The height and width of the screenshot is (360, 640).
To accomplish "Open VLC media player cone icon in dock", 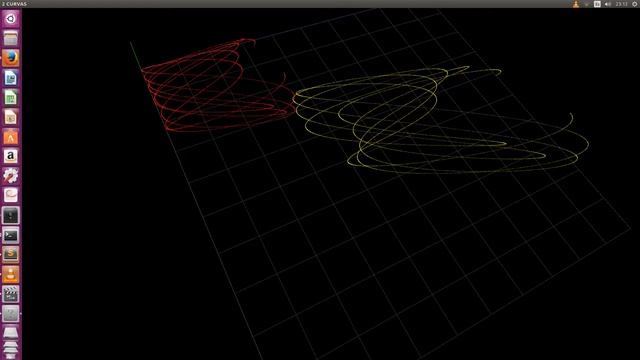I will pyautogui.click(x=11, y=274).
